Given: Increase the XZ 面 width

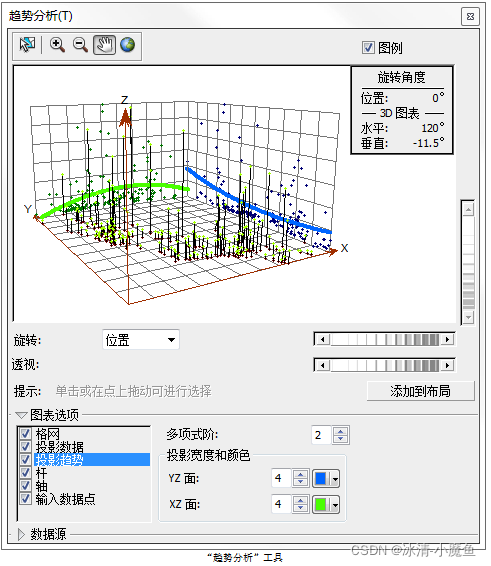Looking at the screenshot, I should click(301, 500).
